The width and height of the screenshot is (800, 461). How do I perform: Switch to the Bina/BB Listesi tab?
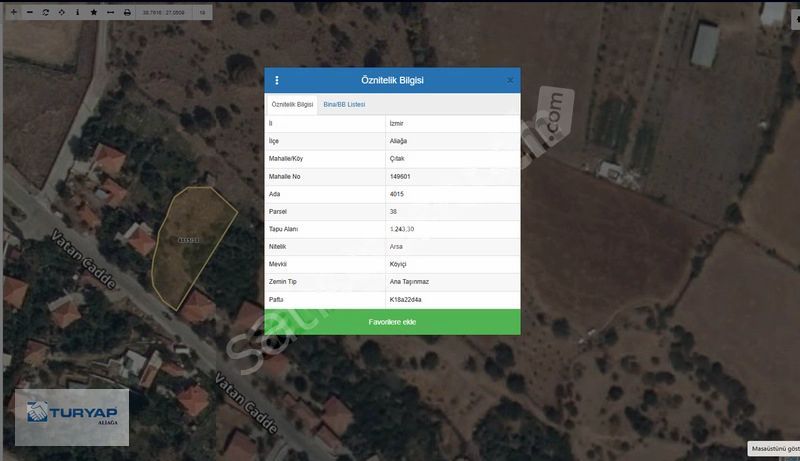(x=344, y=104)
